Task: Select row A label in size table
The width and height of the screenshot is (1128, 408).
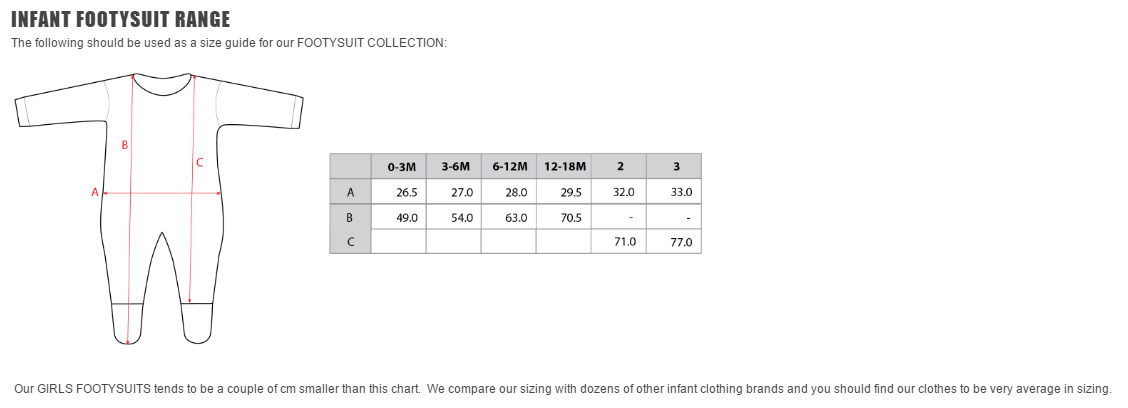Action: (x=350, y=192)
